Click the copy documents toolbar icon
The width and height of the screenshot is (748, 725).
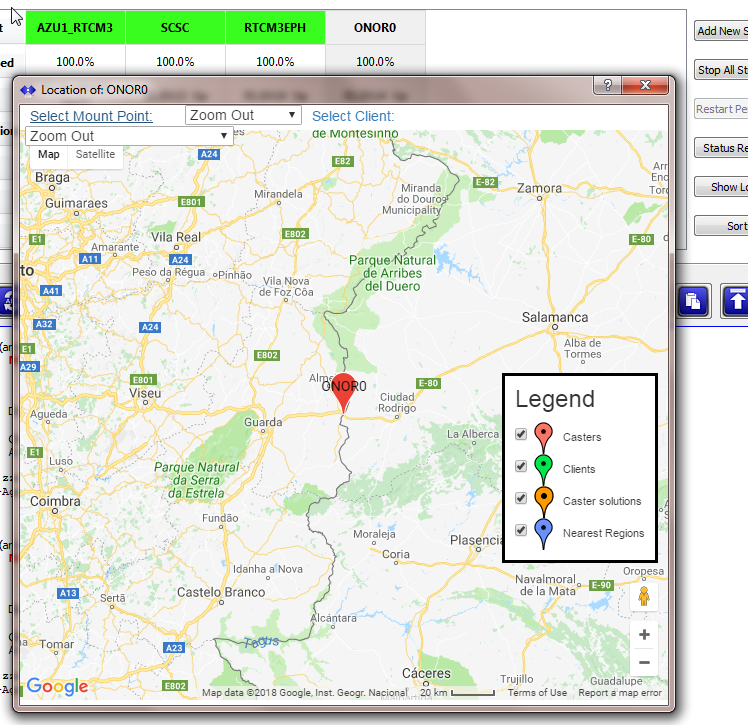click(694, 301)
